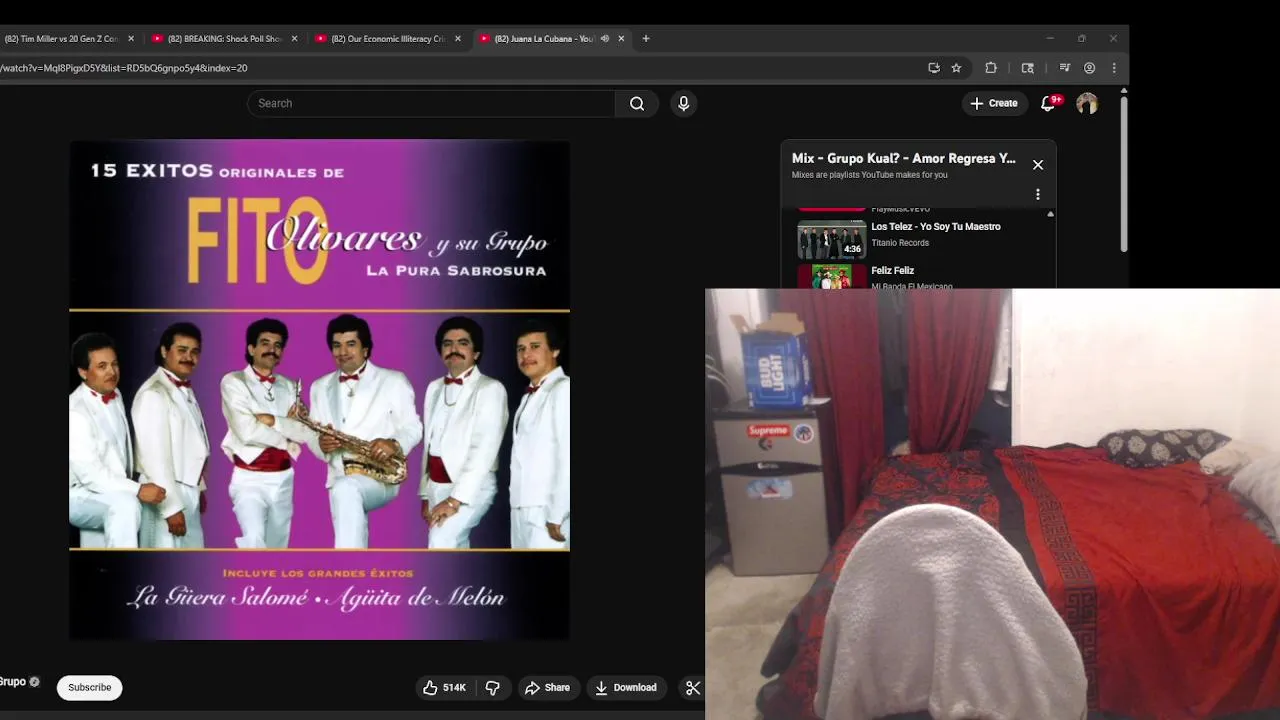Open media controls playlist icon
The width and height of the screenshot is (1280, 720).
click(x=1064, y=68)
